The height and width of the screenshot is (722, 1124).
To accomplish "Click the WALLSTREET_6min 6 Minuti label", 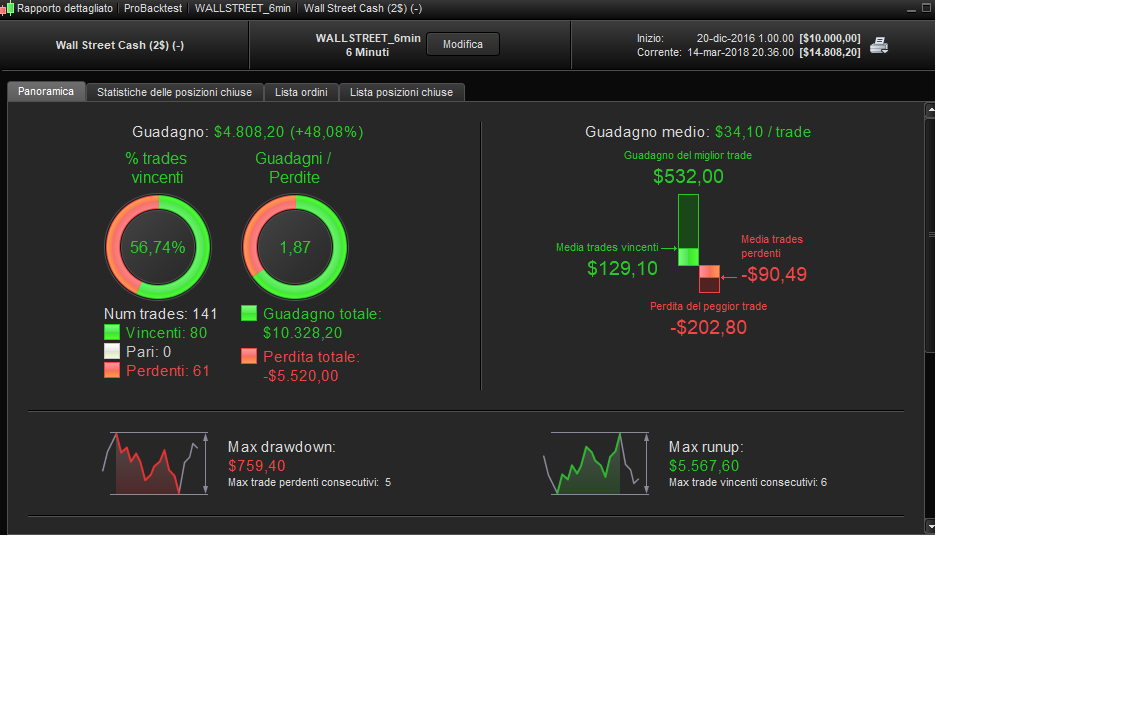I will (x=368, y=45).
